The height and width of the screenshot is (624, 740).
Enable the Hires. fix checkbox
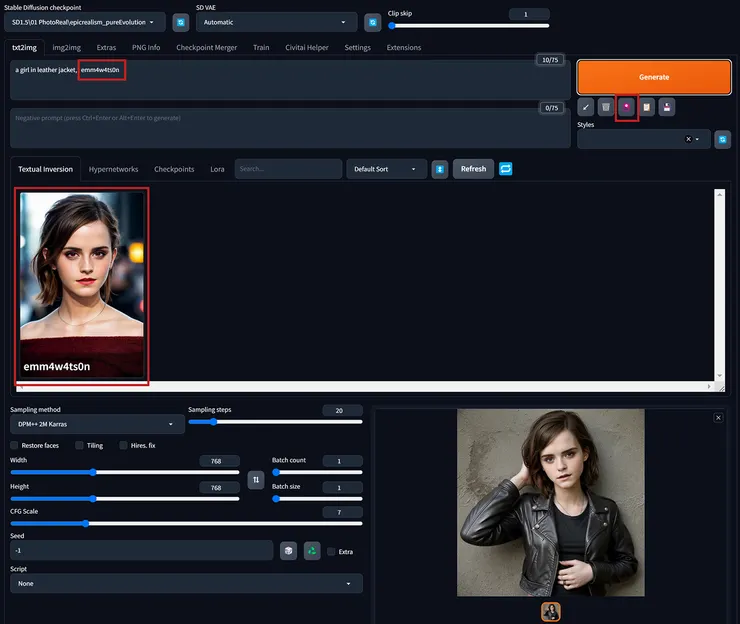[x=123, y=445]
